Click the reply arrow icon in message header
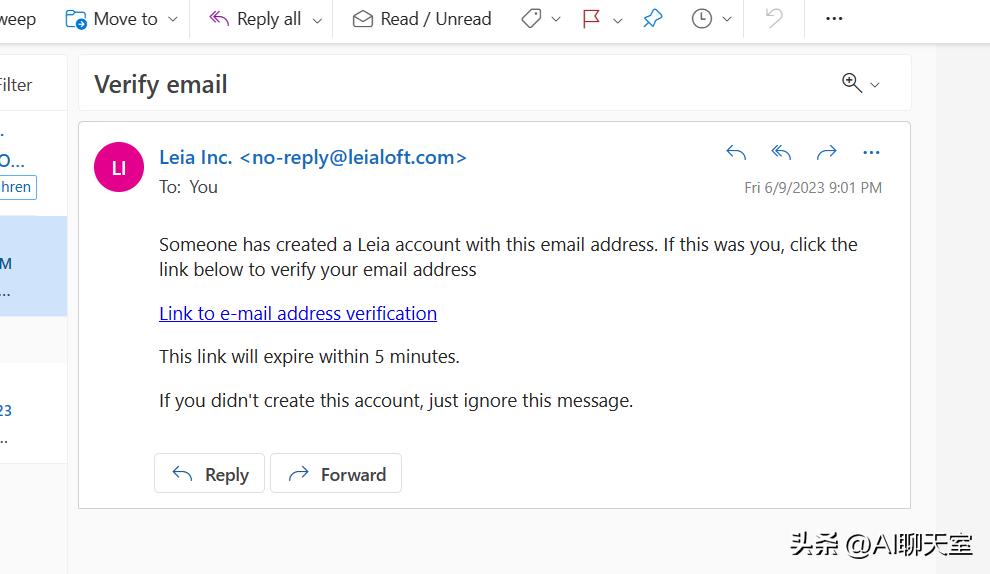This screenshot has height=574, width=990. point(736,153)
